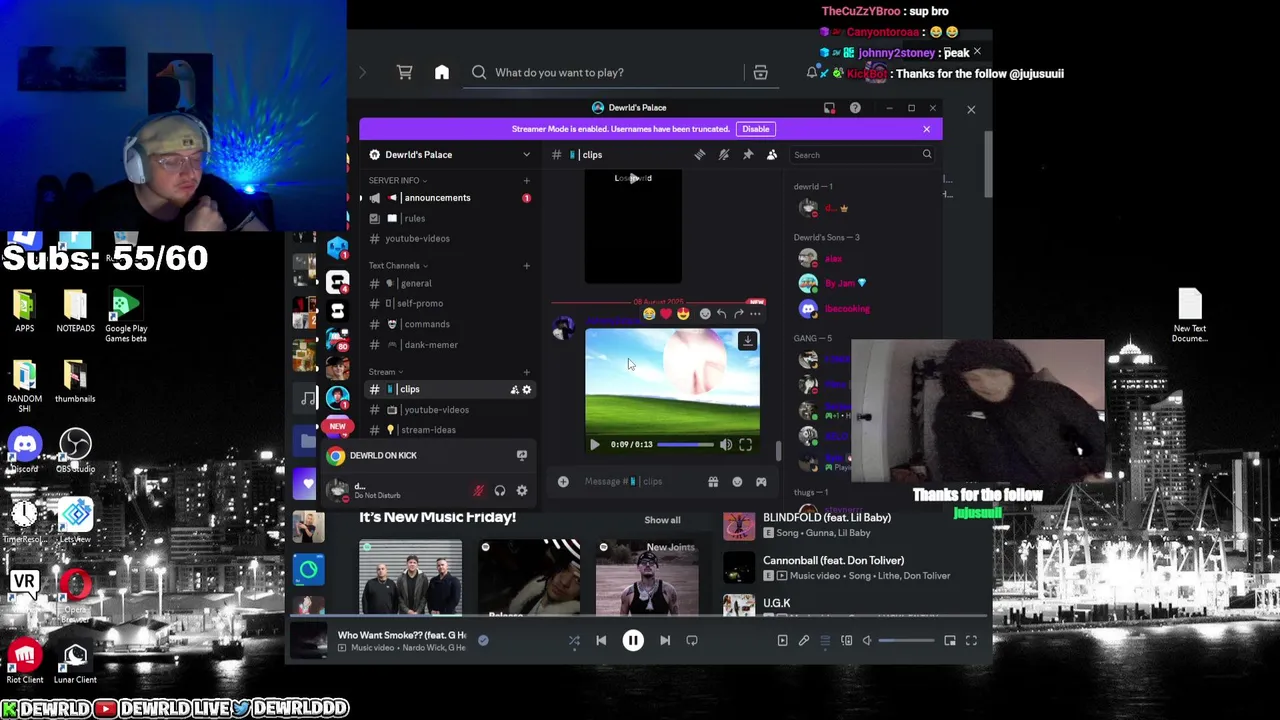Open the screen share icon beside DEWRLD ON KICK
The width and height of the screenshot is (1280, 720).
pyautogui.click(x=521, y=456)
